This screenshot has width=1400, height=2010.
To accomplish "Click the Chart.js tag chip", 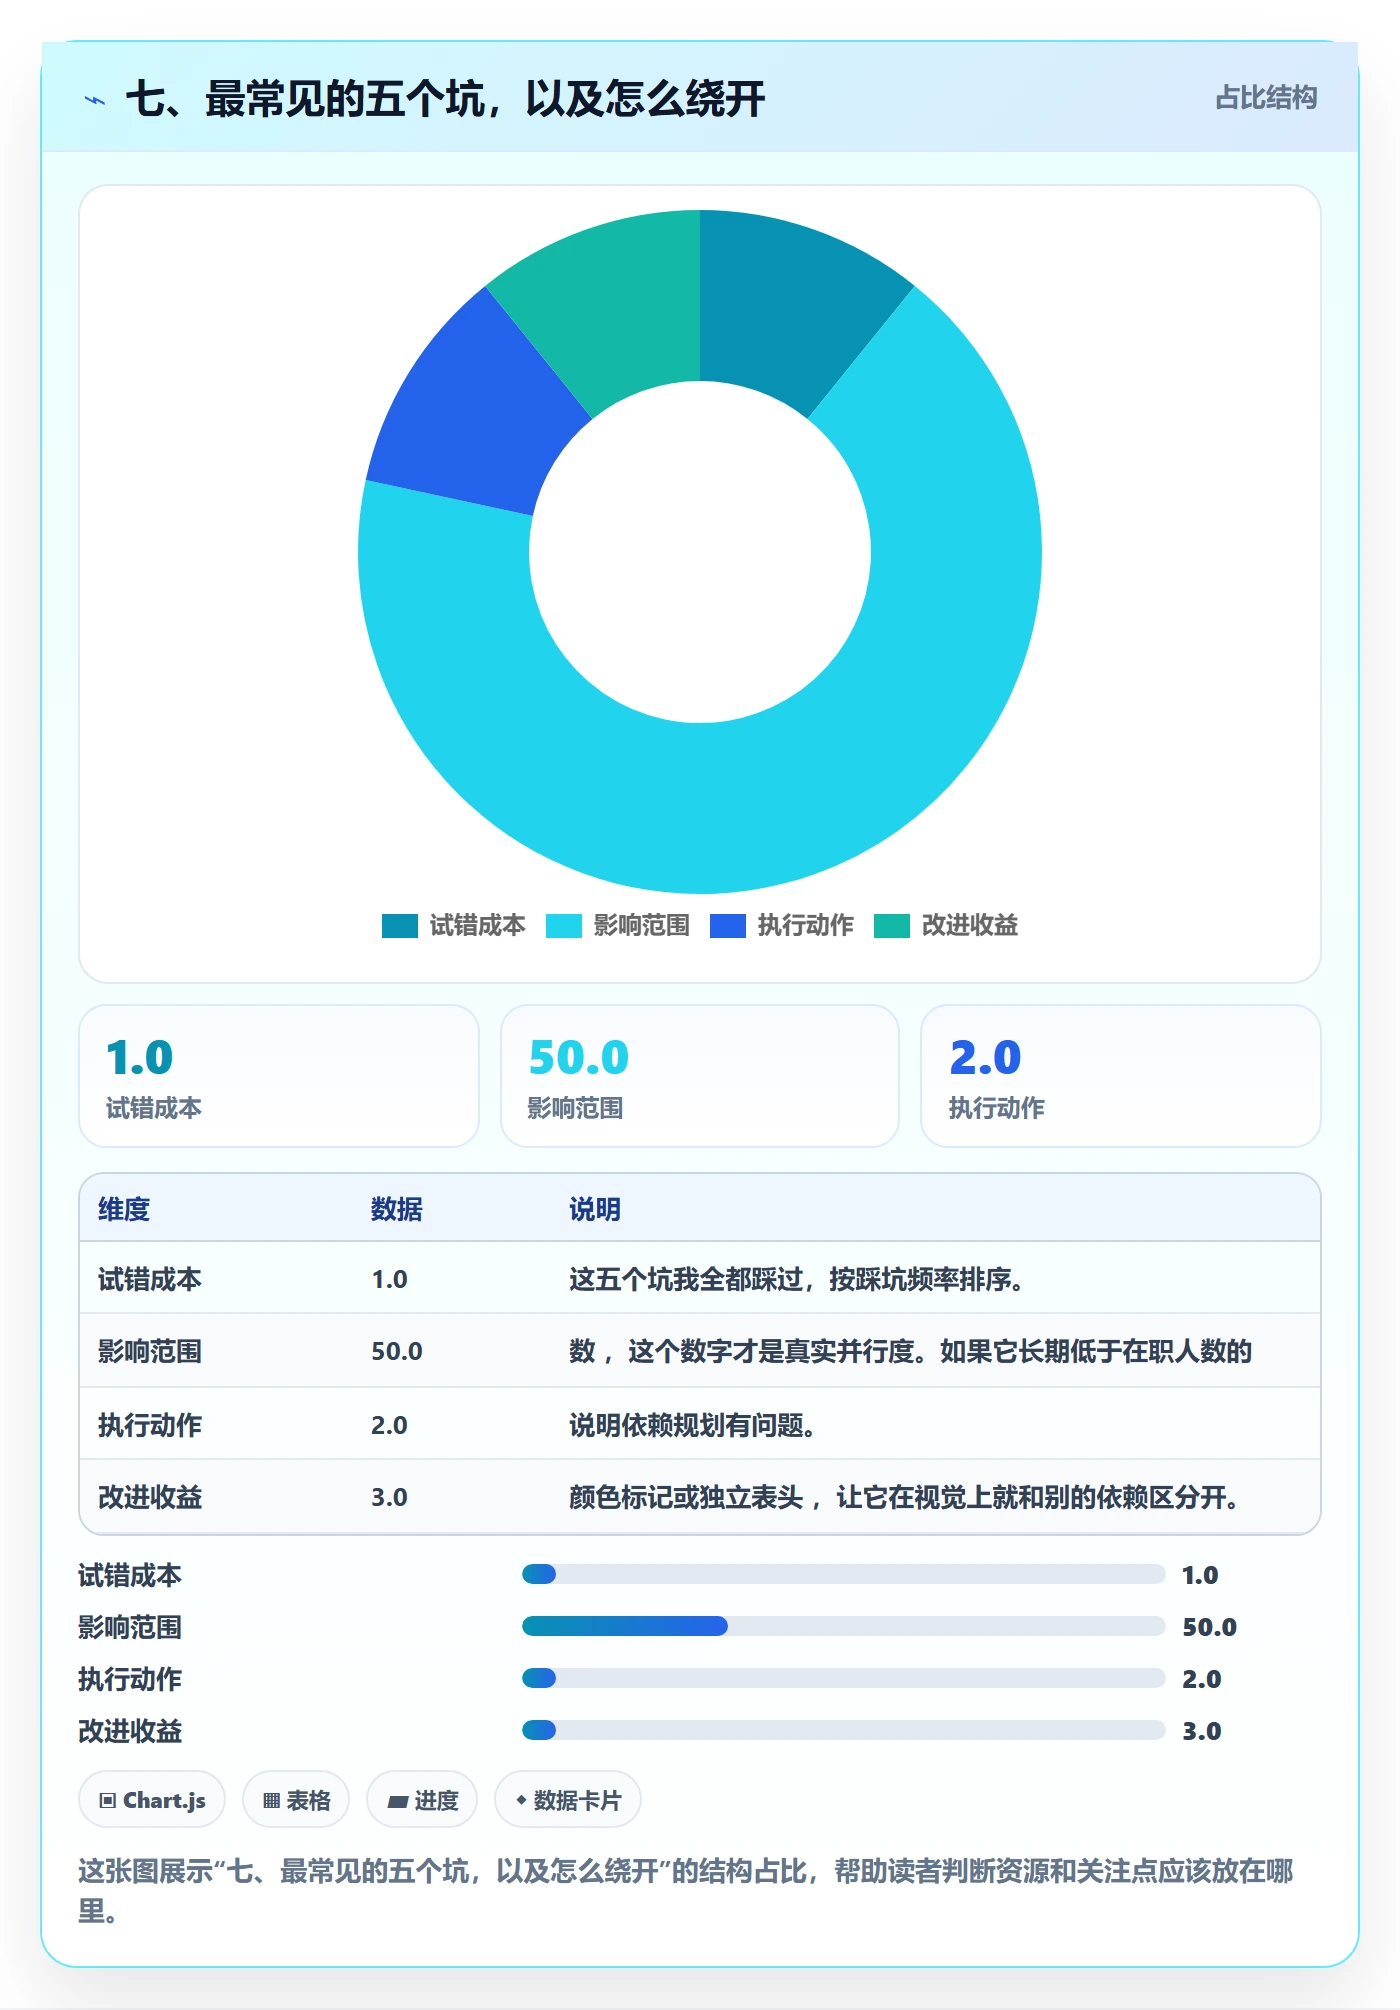I will 152,1800.
